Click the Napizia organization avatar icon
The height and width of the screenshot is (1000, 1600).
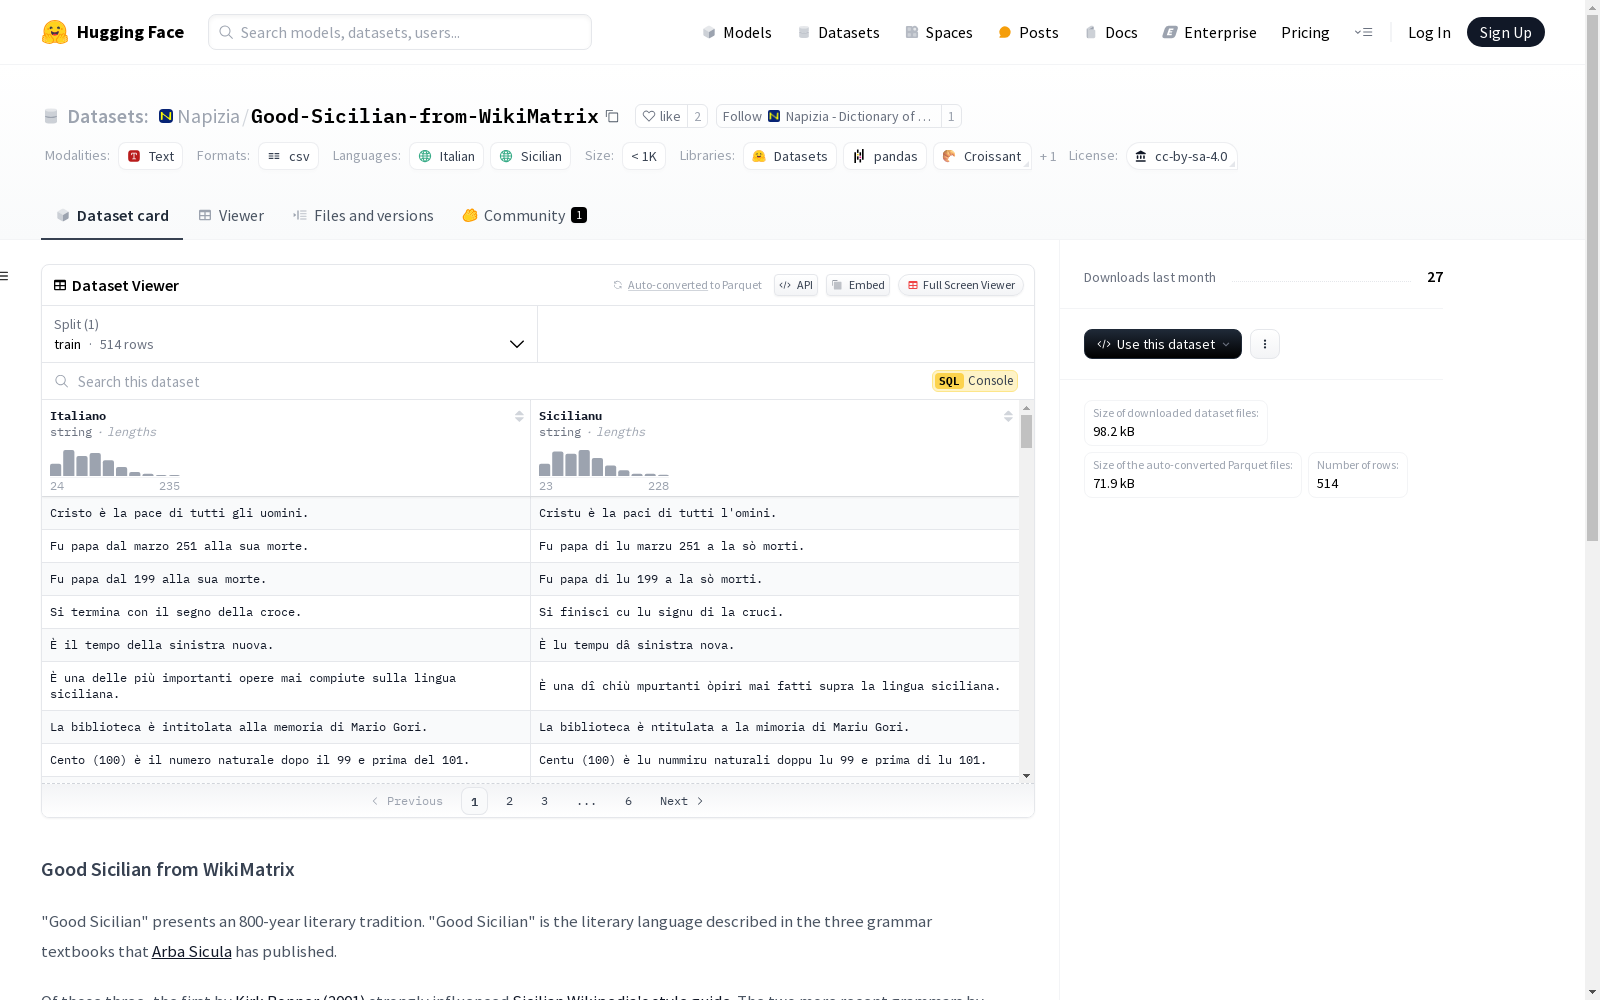[x=166, y=116]
